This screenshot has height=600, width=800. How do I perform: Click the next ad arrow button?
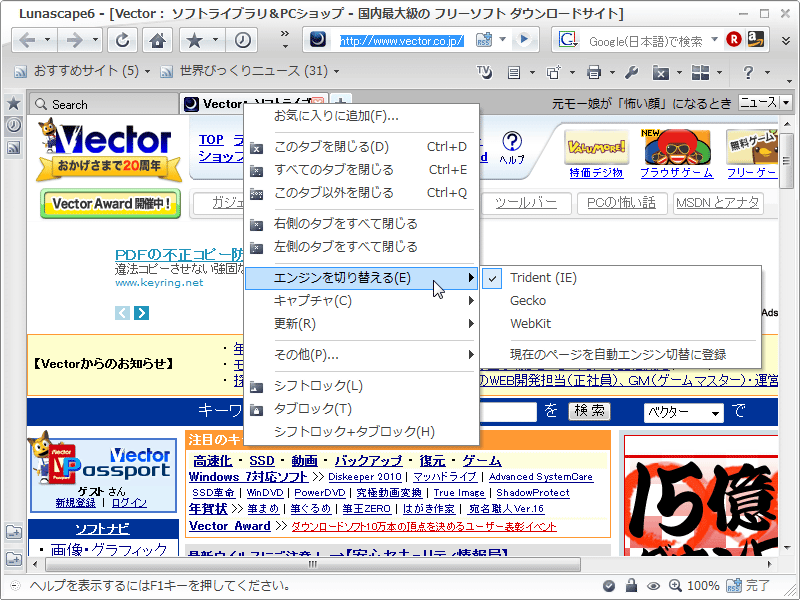(x=141, y=313)
